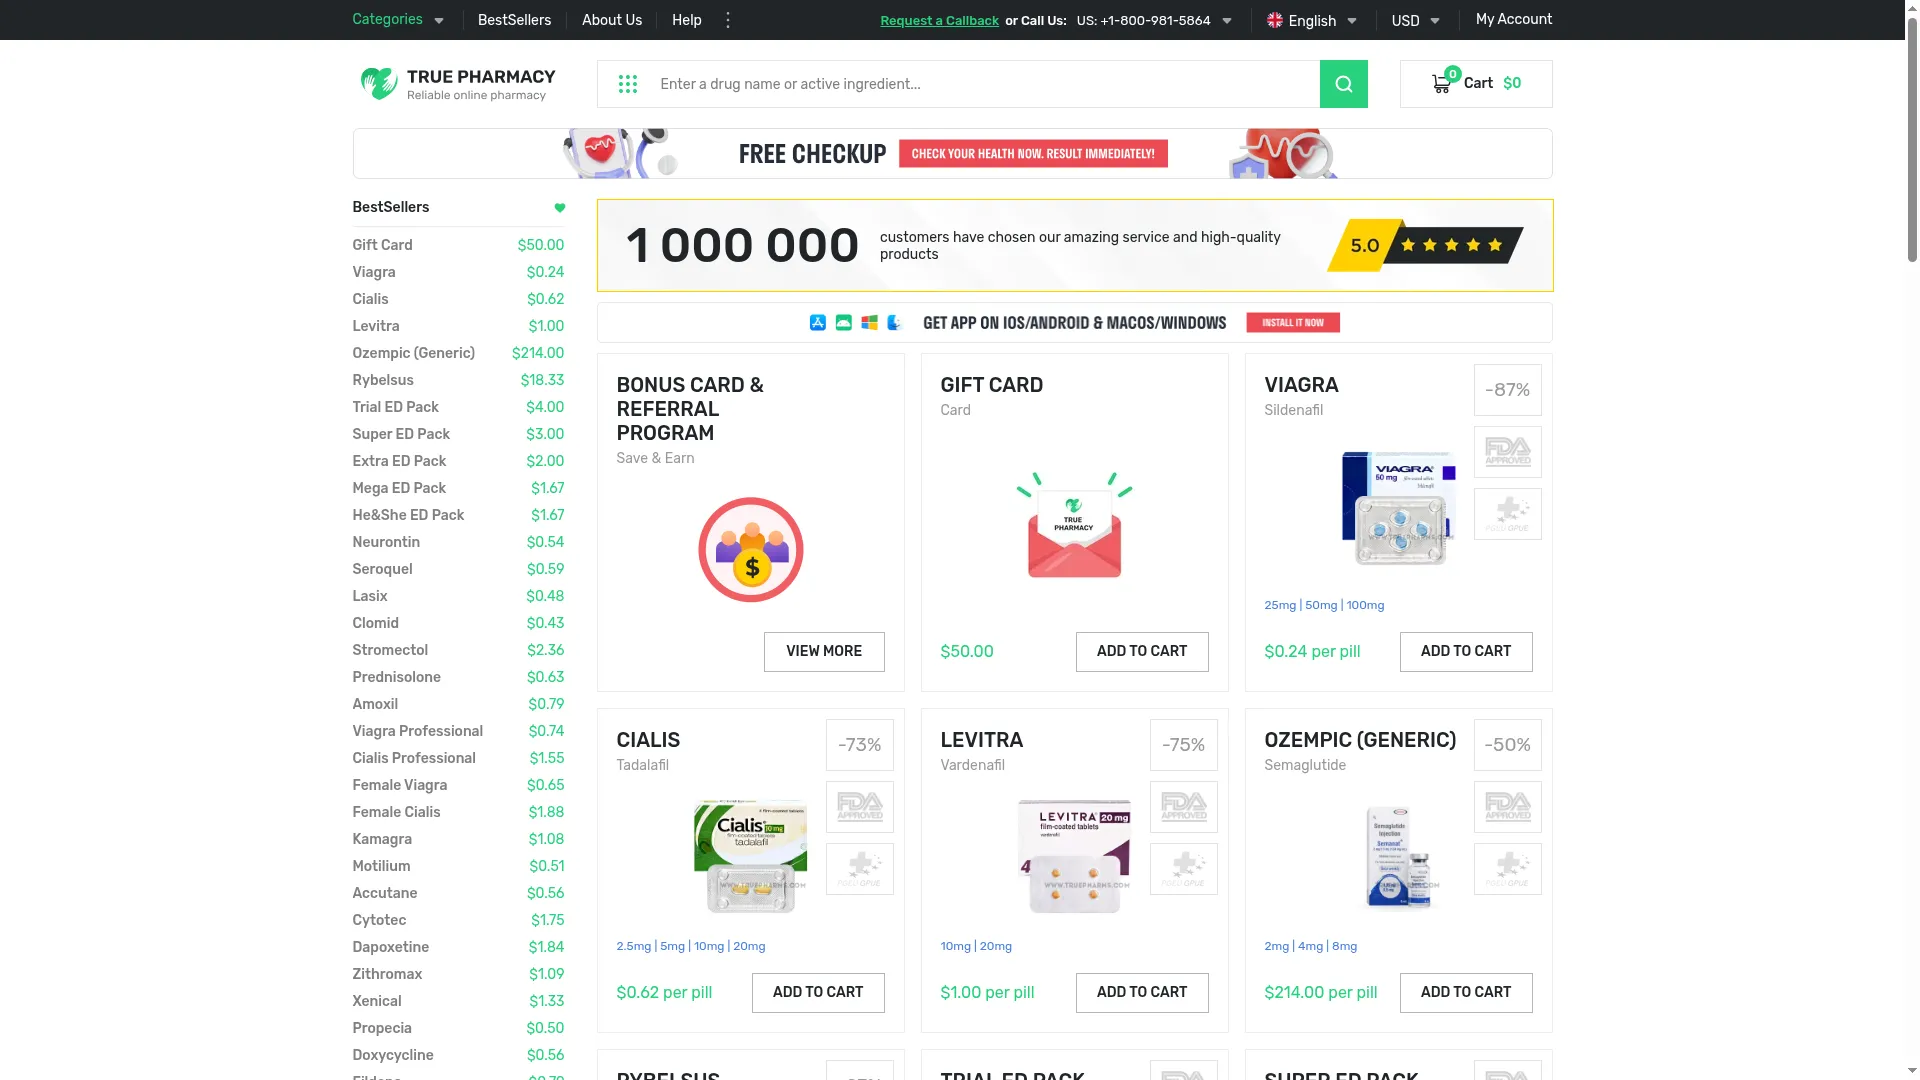Click the Request a Callback link

(939, 21)
